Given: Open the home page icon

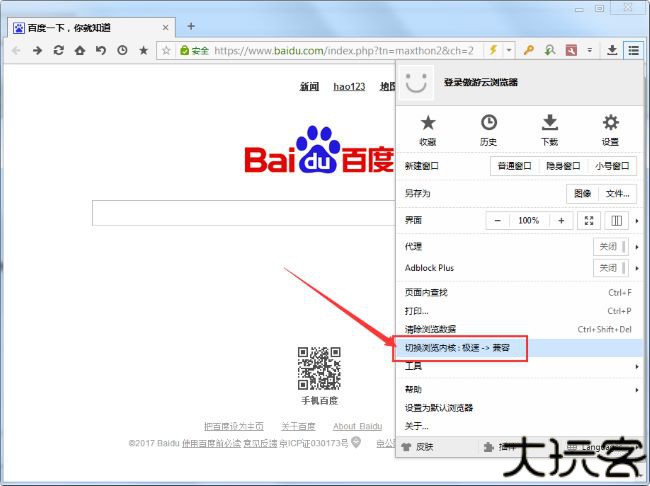Looking at the screenshot, I should pyautogui.click(x=80, y=51).
